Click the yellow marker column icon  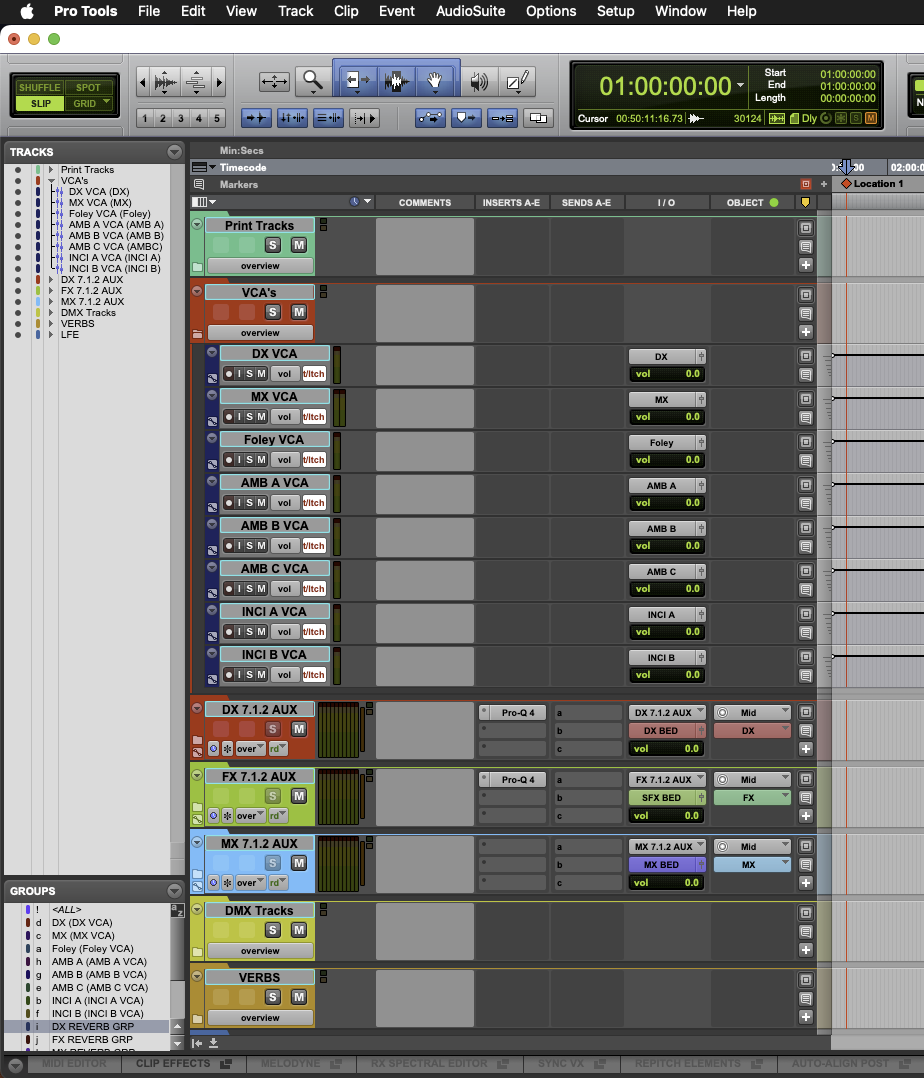pyautogui.click(x=806, y=202)
